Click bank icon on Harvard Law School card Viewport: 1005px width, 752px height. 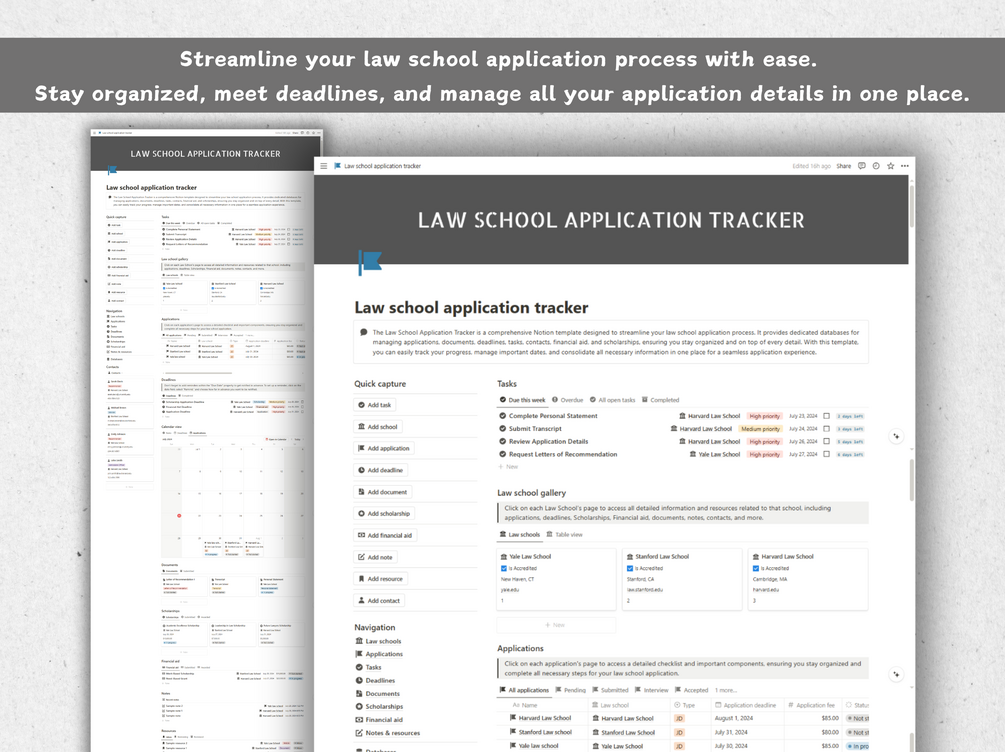[756, 556]
